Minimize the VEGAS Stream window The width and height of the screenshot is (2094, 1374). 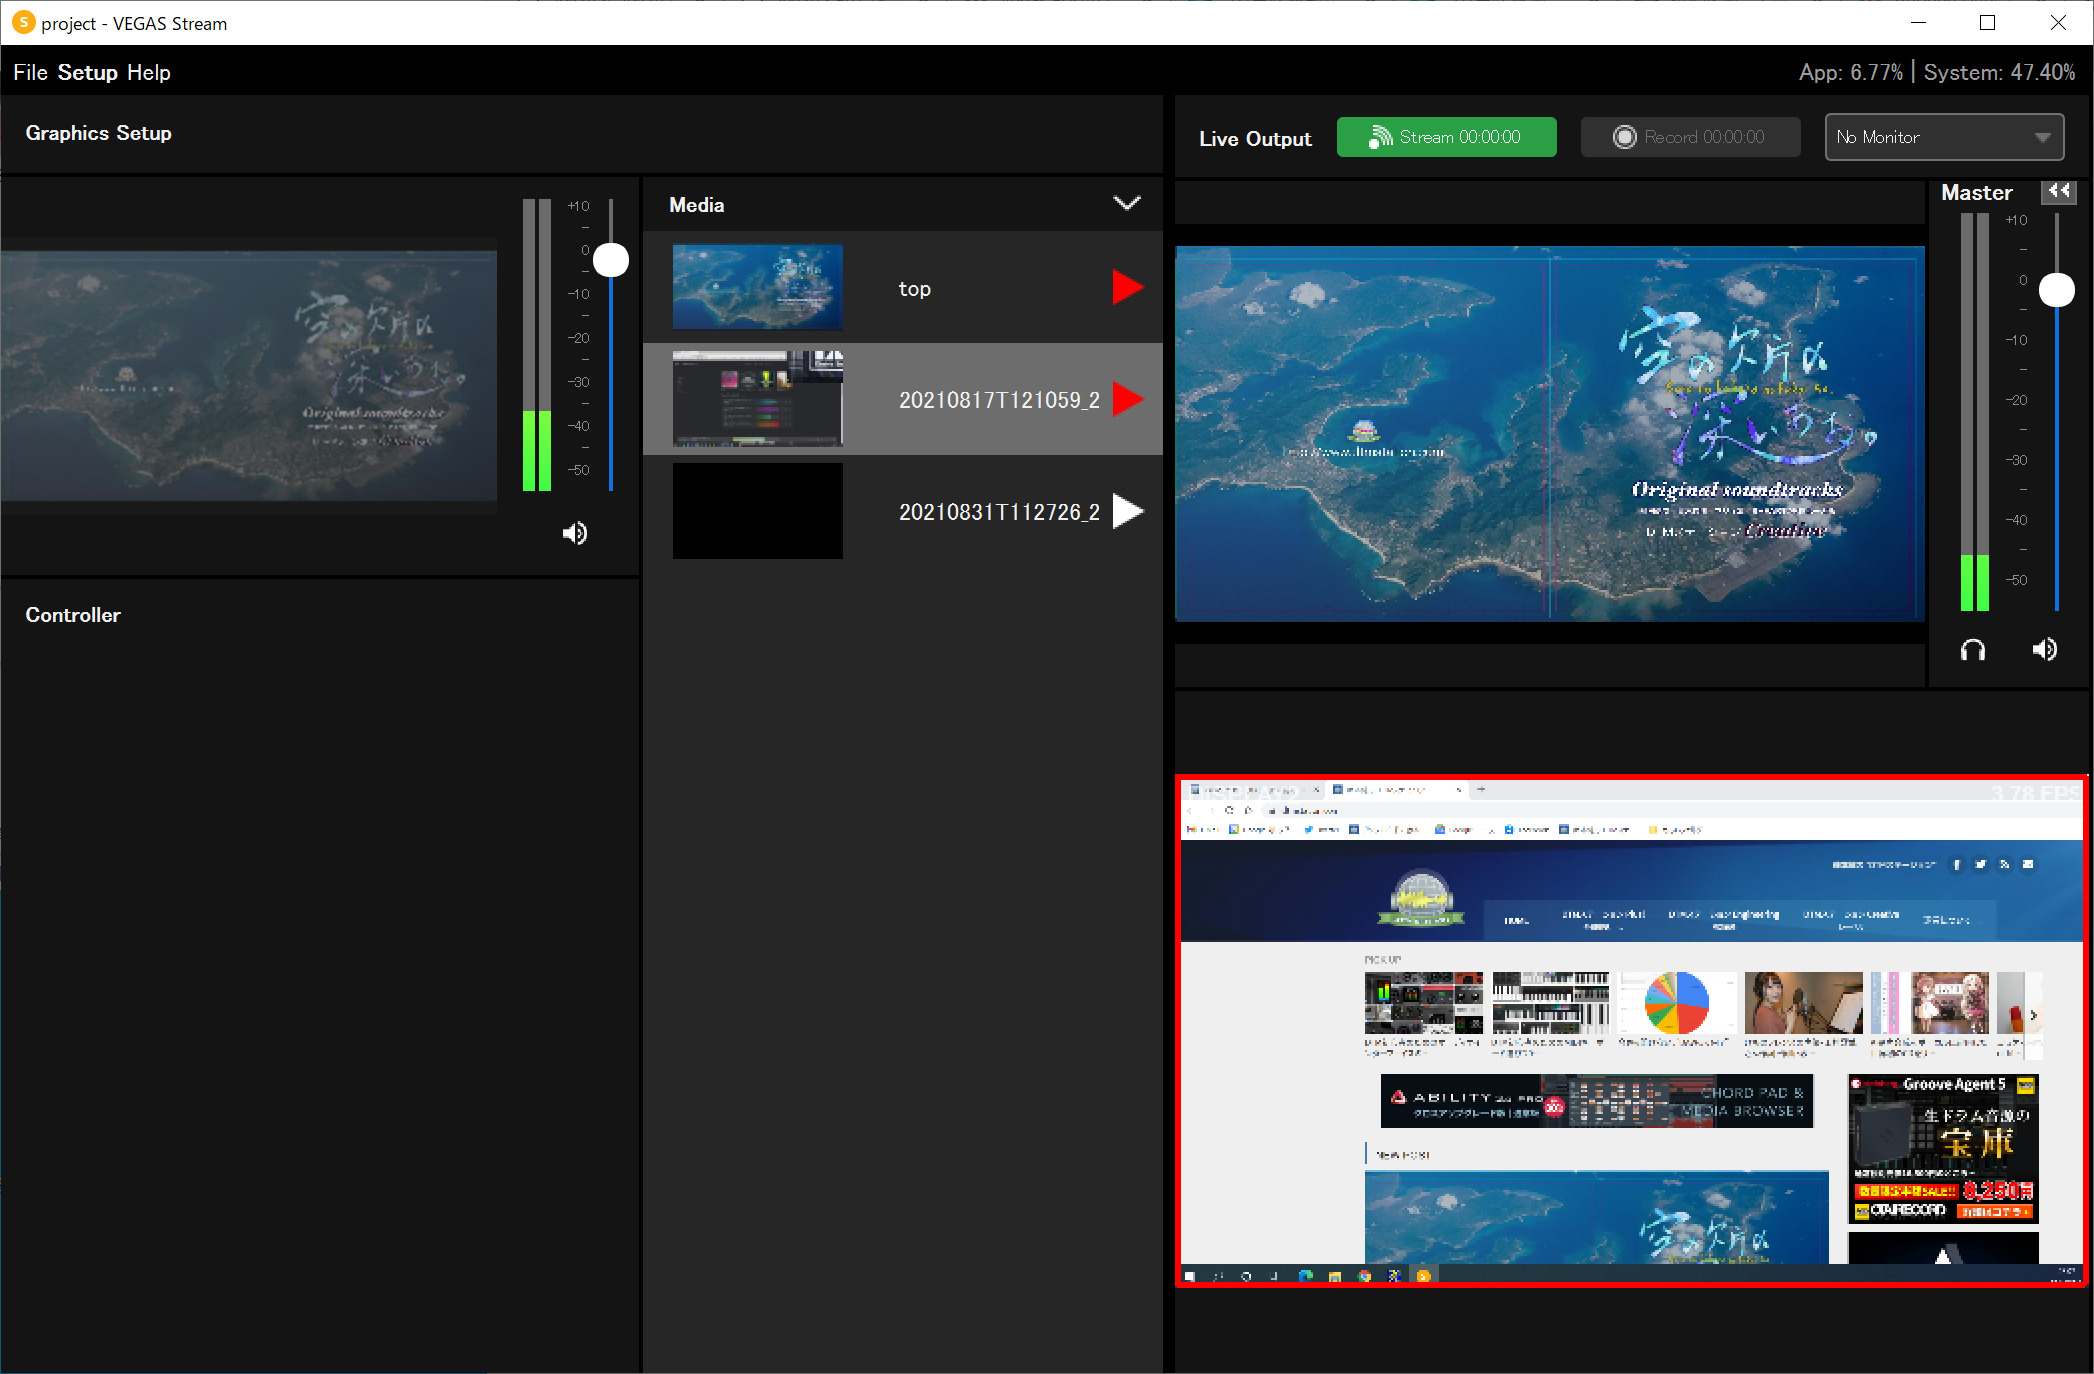(1918, 22)
